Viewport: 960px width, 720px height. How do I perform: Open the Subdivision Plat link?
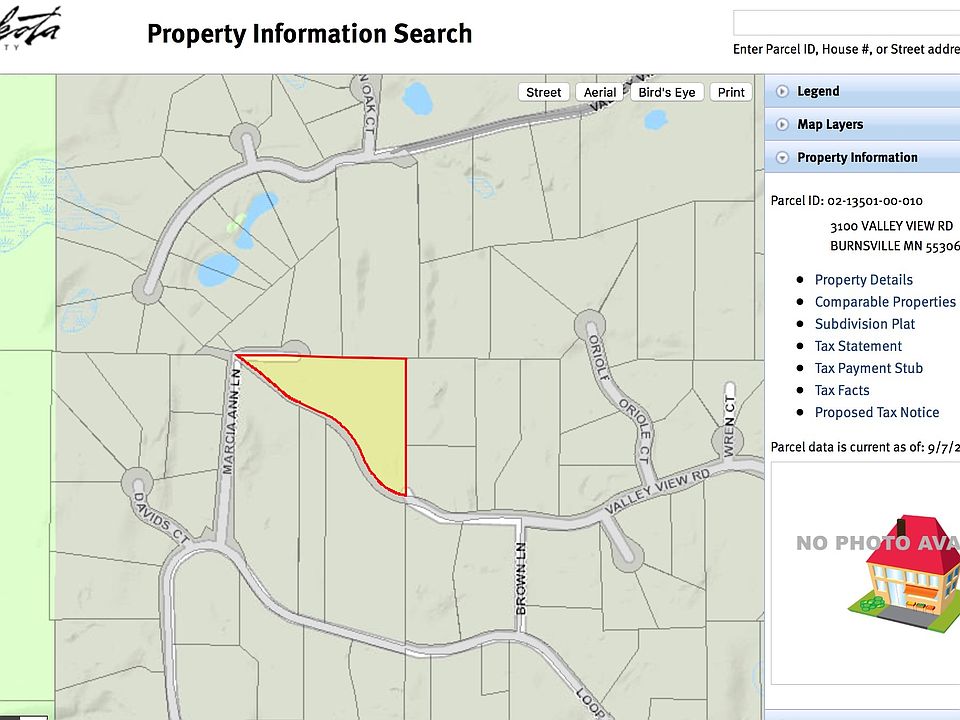[864, 324]
